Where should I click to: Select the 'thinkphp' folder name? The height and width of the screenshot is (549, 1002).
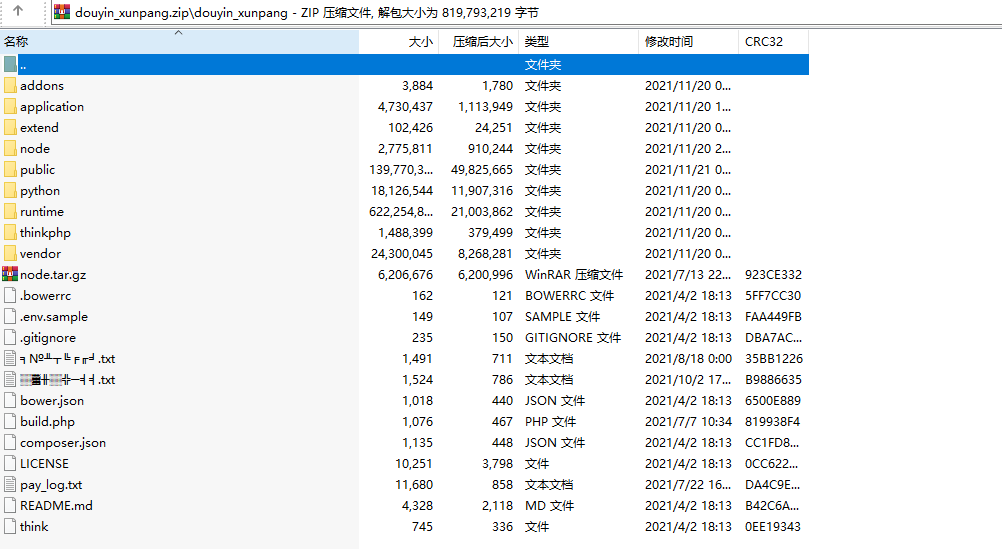click(x=45, y=233)
